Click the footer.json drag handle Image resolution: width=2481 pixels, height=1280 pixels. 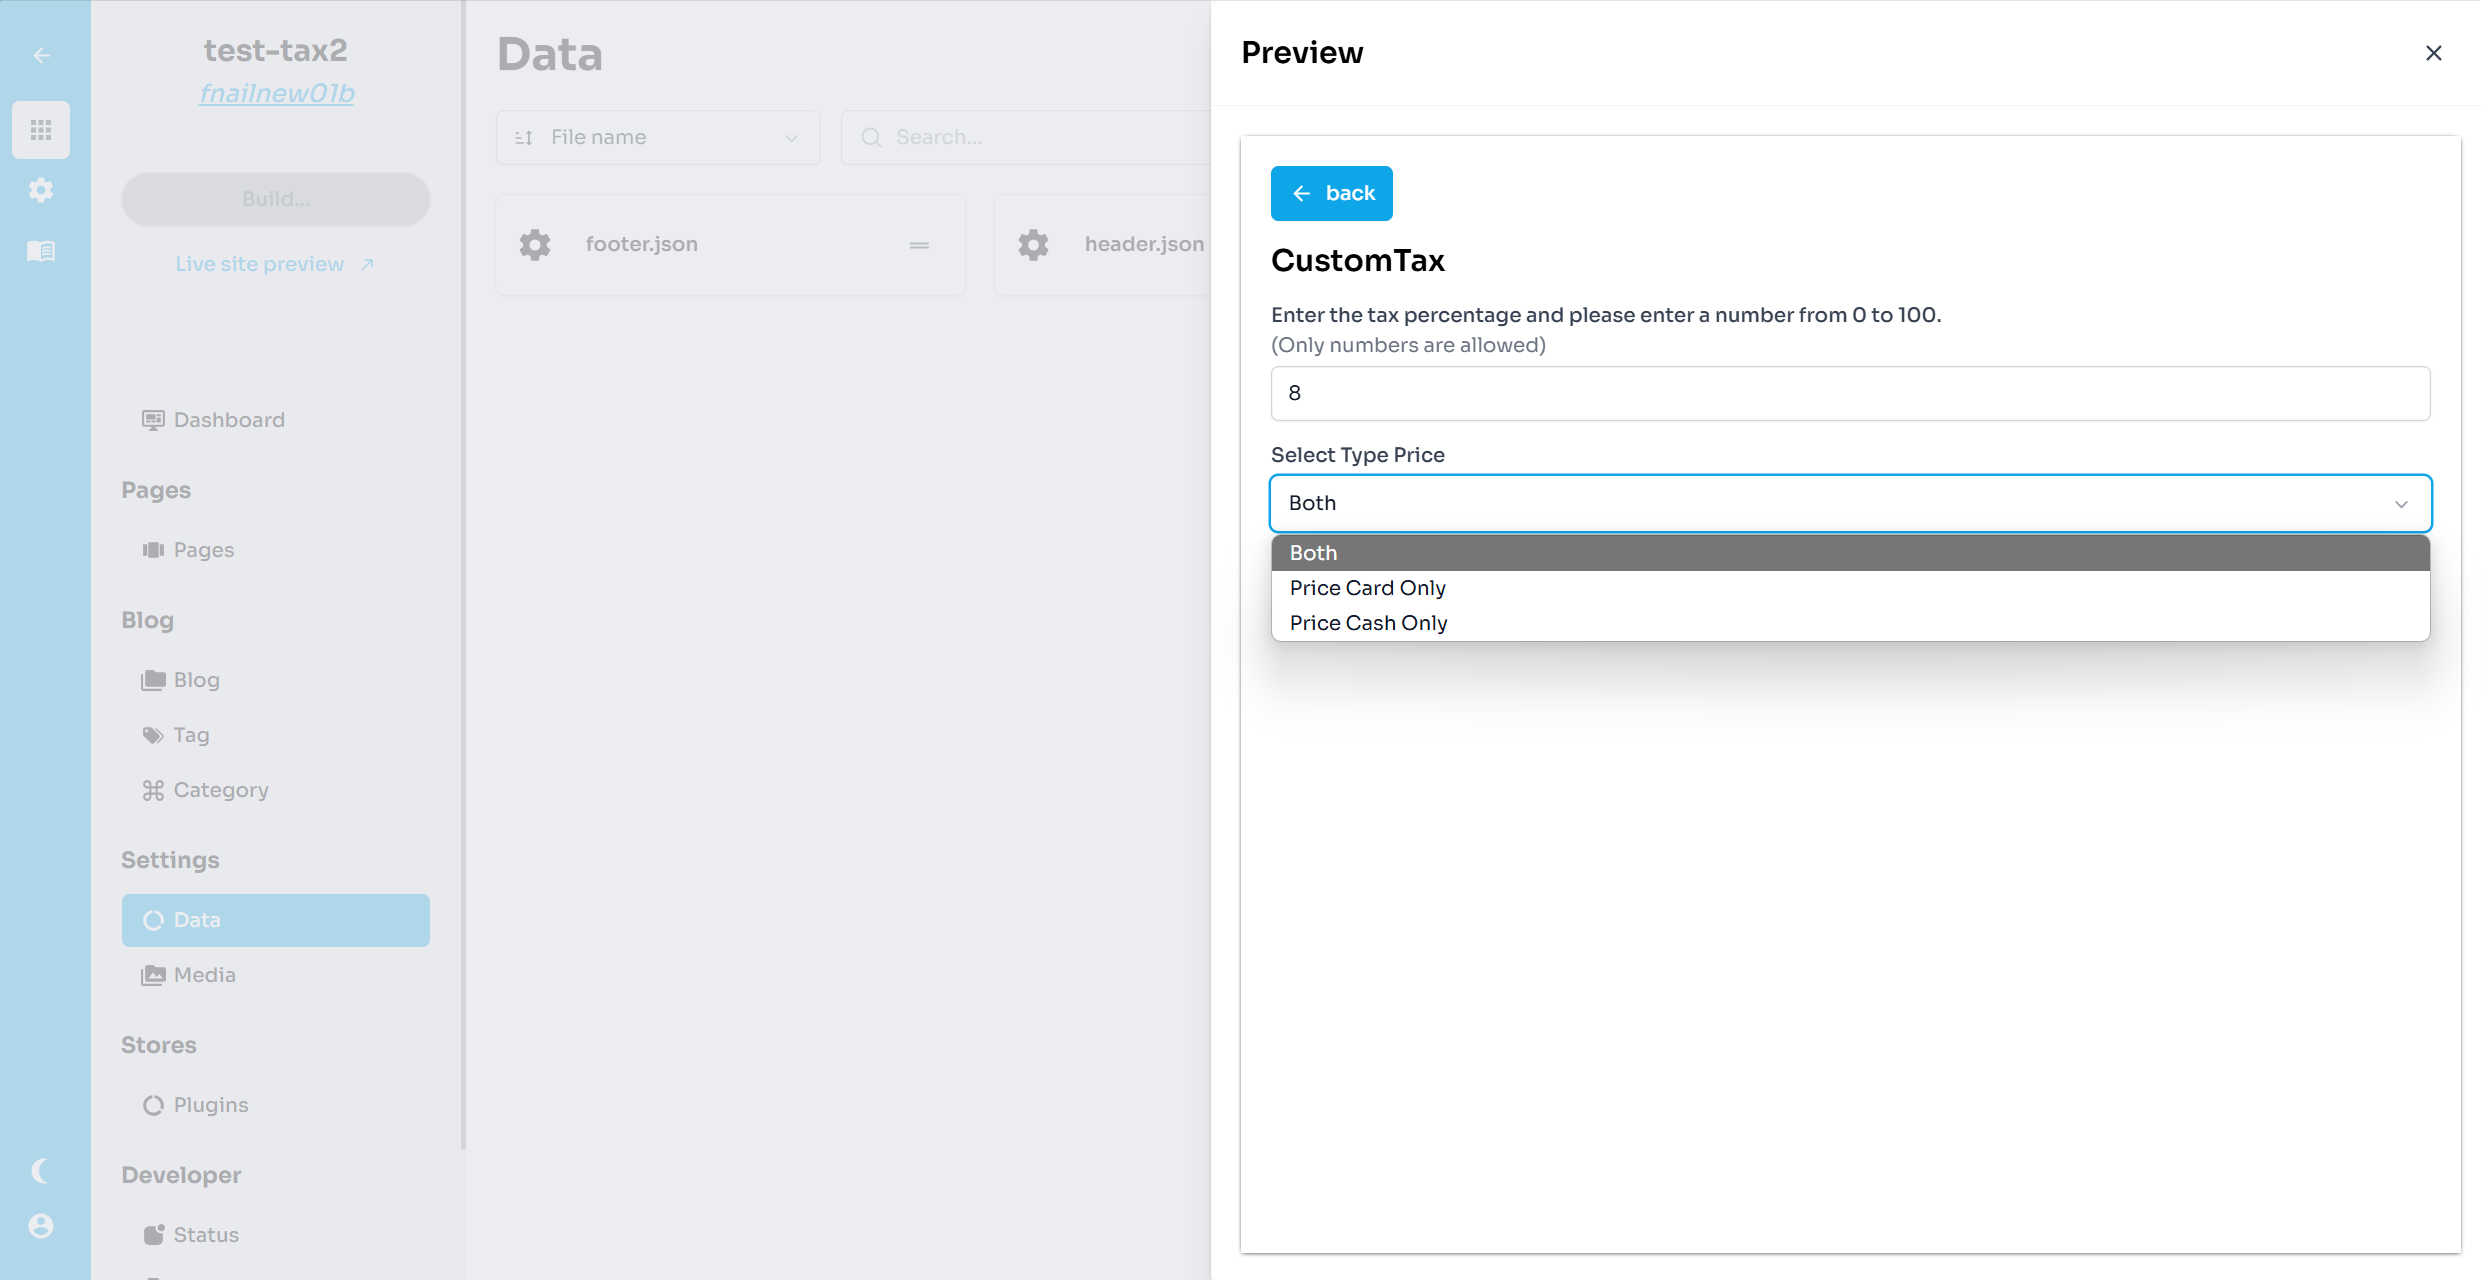919,245
